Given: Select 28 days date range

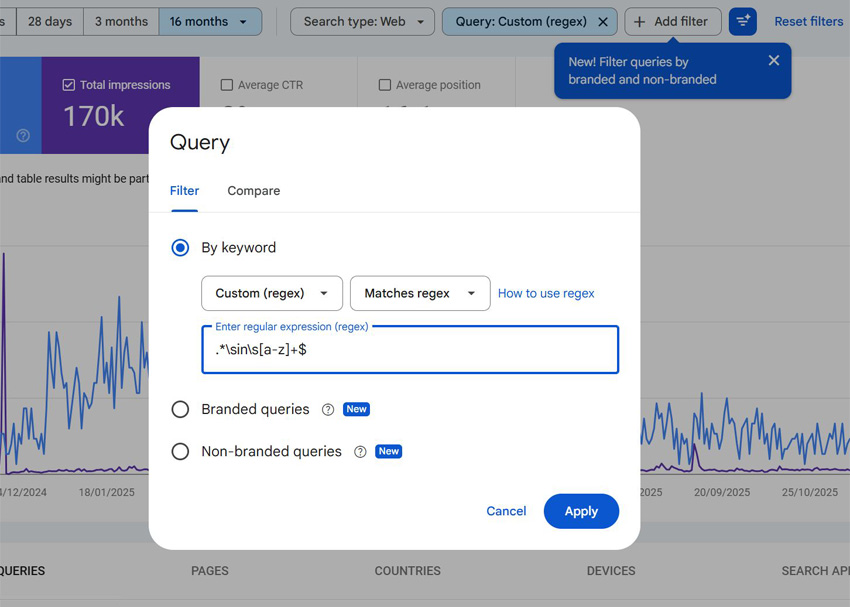Looking at the screenshot, I should 50,22.
